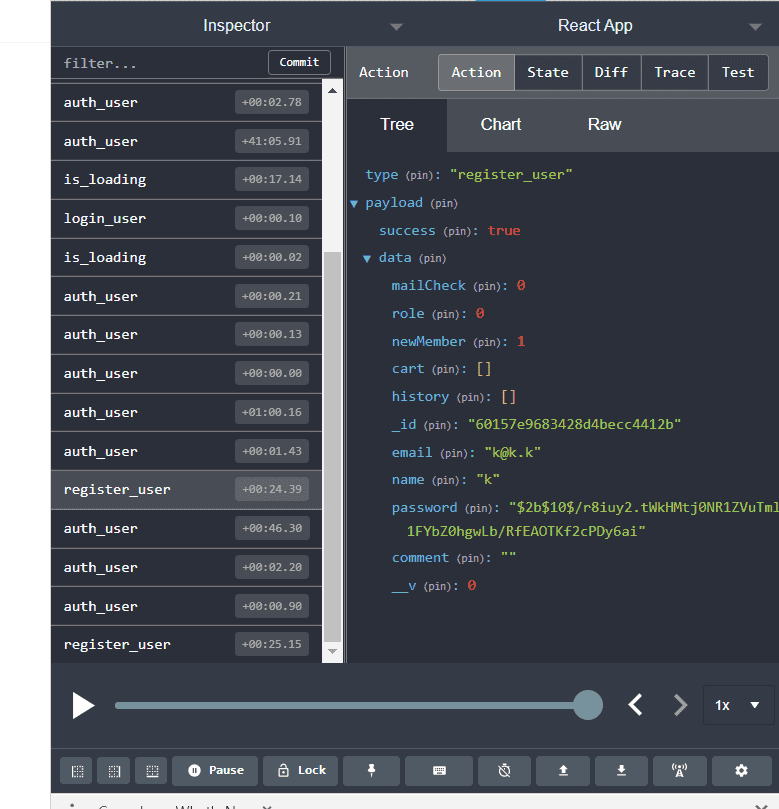Play the action replay
Image resolution: width=779 pixels, height=809 pixels.
click(x=83, y=705)
